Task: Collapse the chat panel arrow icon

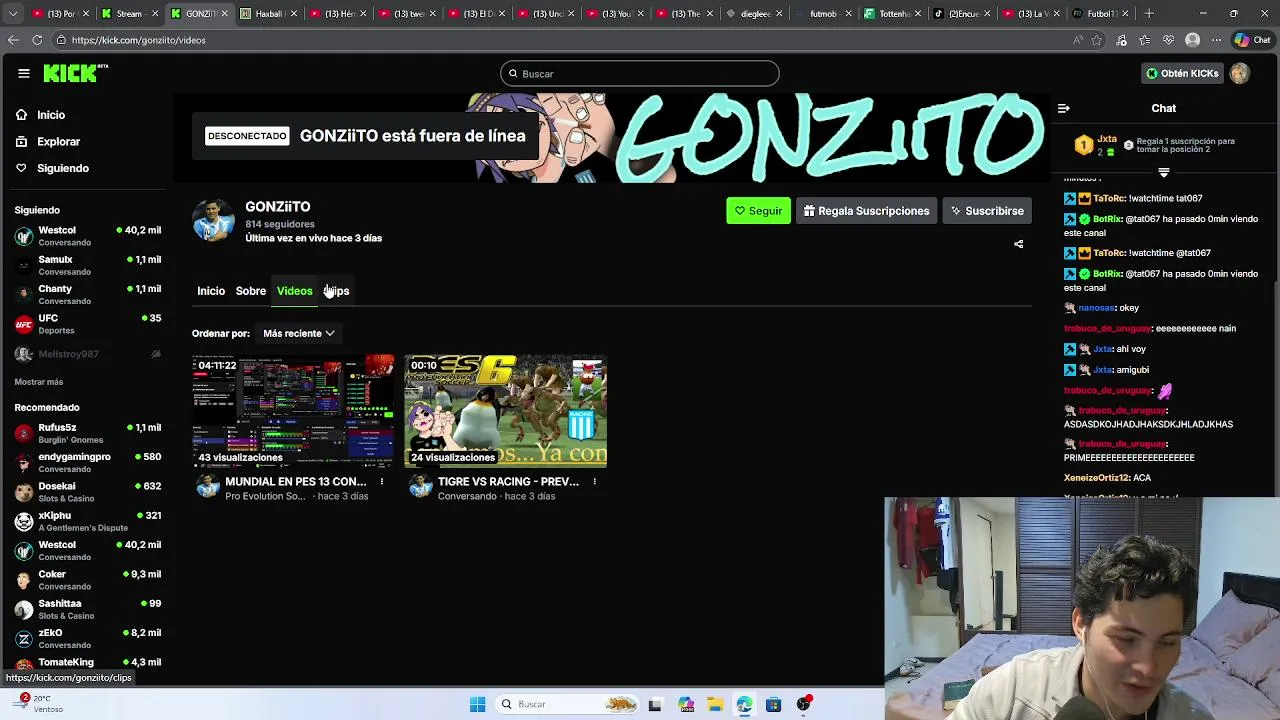Action: click(x=1064, y=108)
